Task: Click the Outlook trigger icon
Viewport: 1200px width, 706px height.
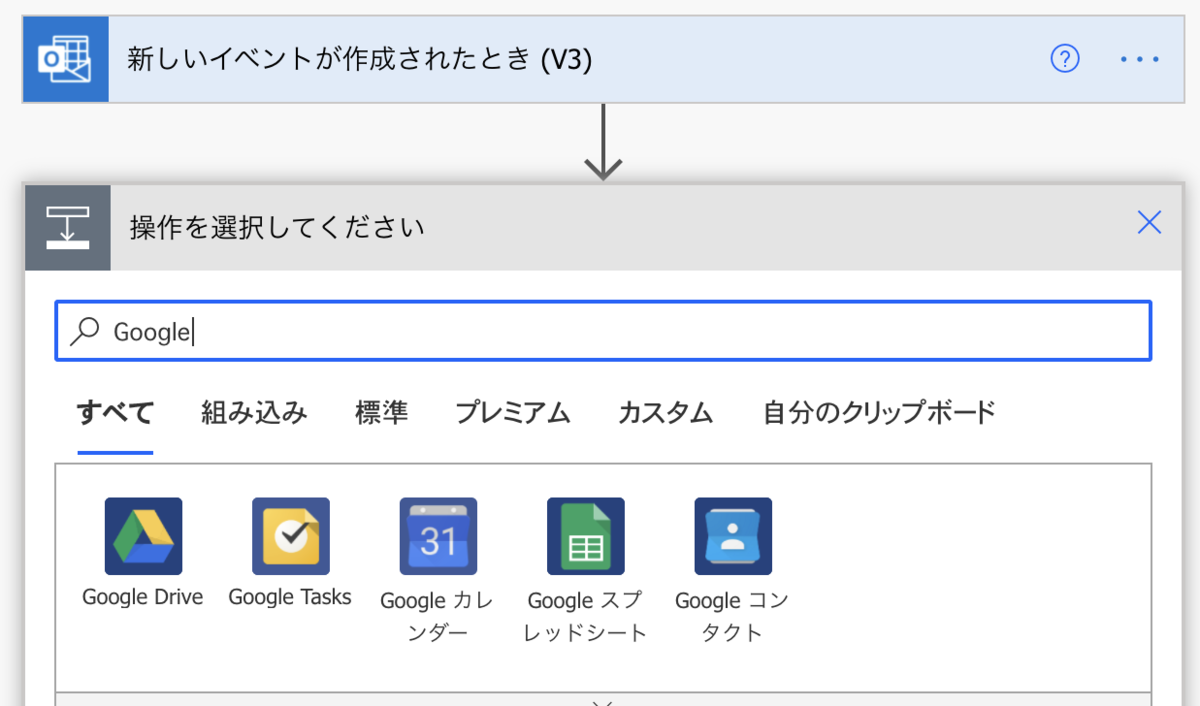Action: (x=64, y=59)
